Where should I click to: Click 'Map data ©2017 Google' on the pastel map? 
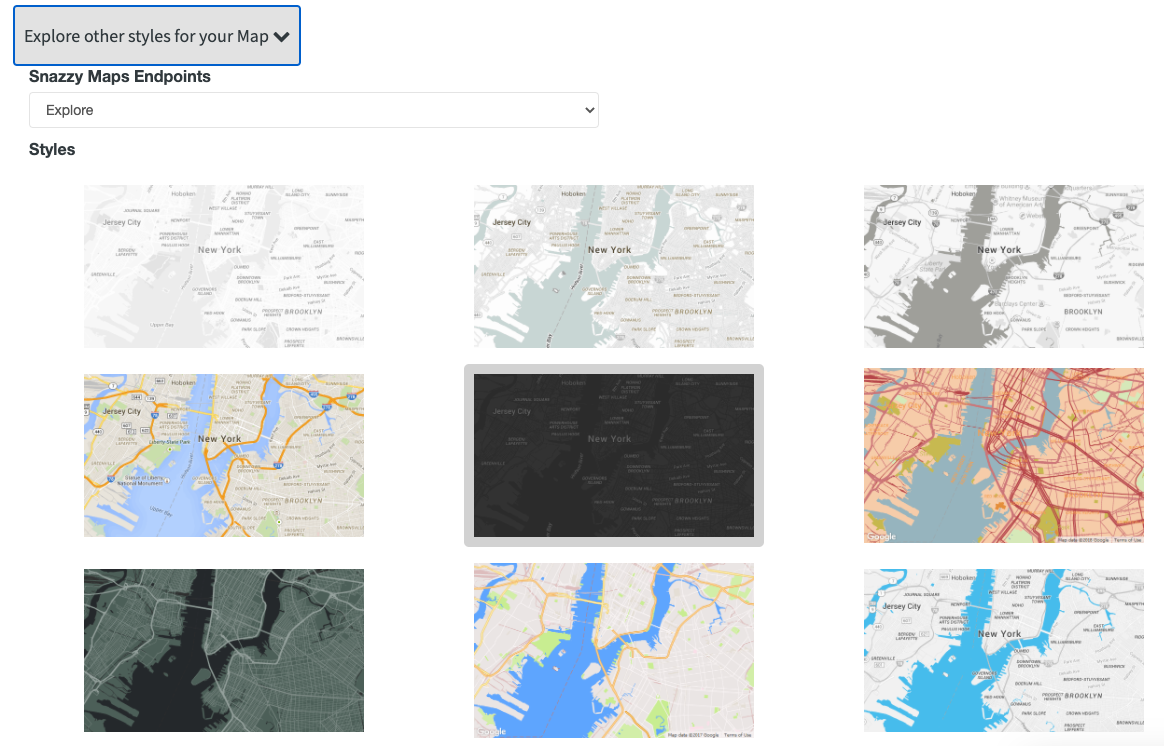point(693,735)
